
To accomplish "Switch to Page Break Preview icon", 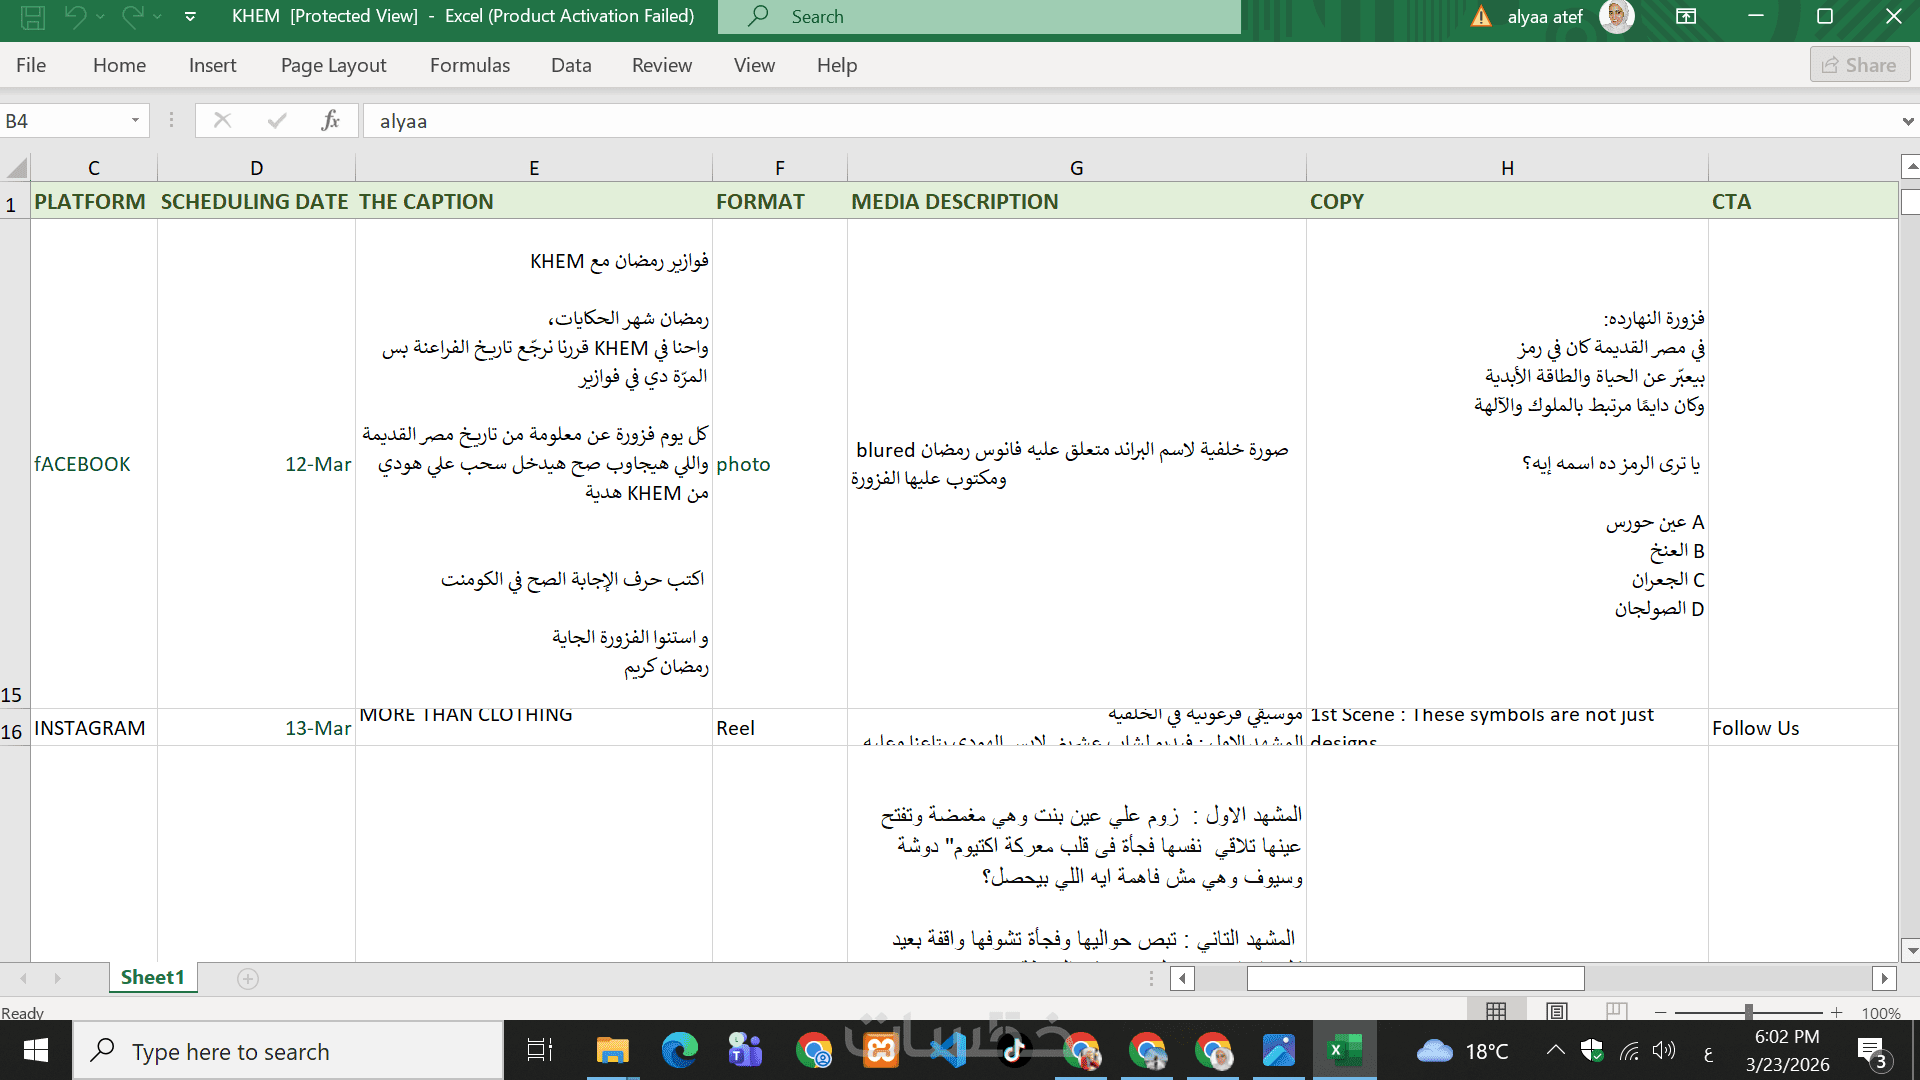I will click(1616, 1011).
